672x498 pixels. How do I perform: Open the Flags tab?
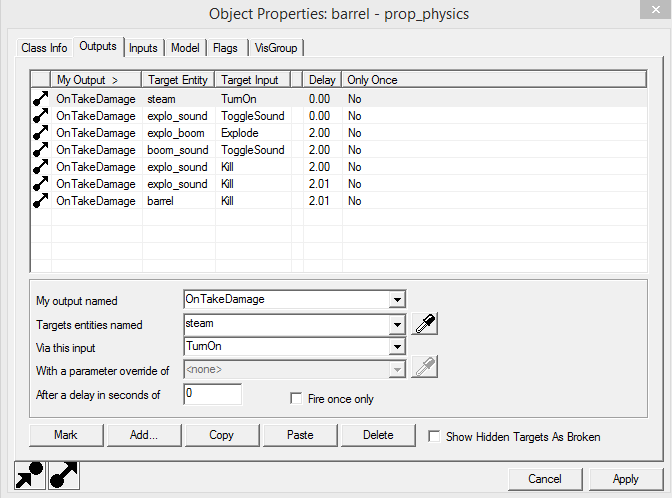(225, 48)
